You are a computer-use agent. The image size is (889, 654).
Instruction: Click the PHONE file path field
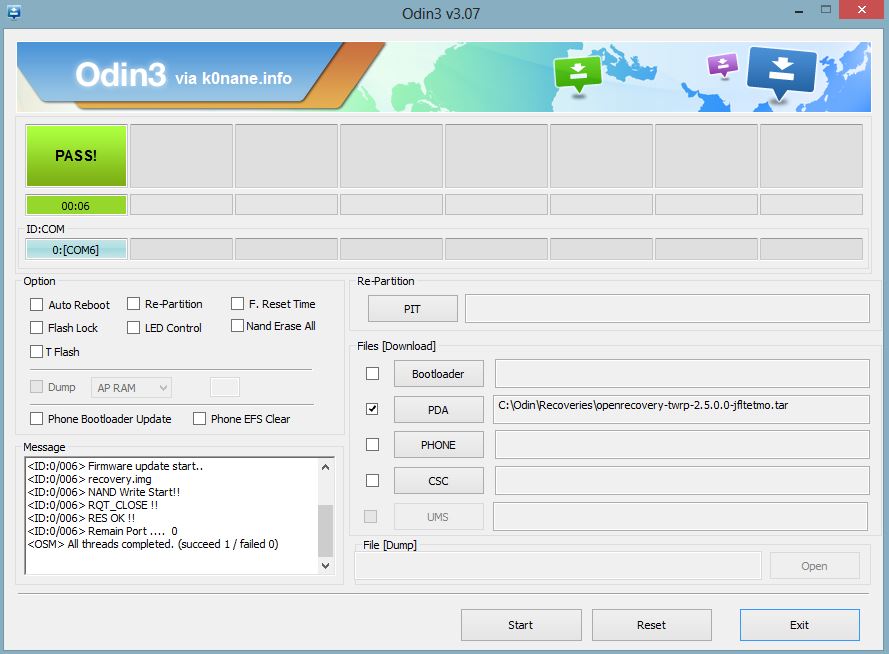pyautogui.click(x=682, y=444)
